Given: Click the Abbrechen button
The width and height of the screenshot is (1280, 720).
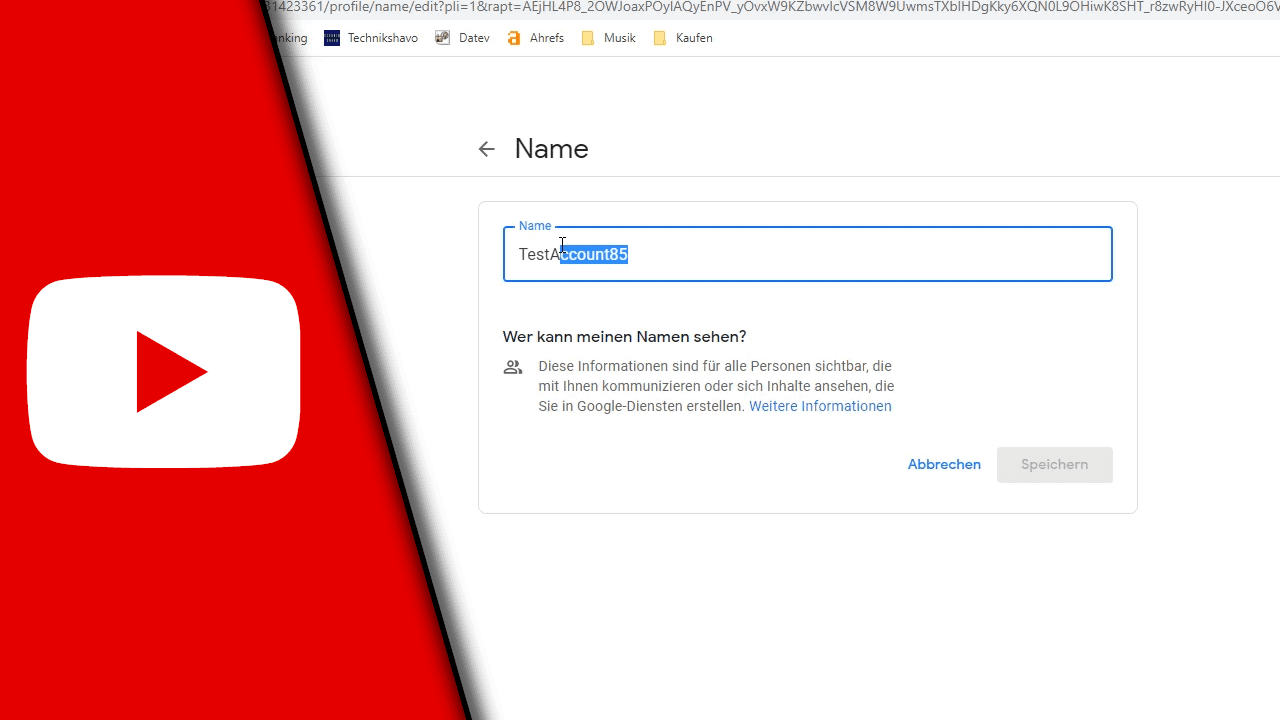Looking at the screenshot, I should 944,465.
